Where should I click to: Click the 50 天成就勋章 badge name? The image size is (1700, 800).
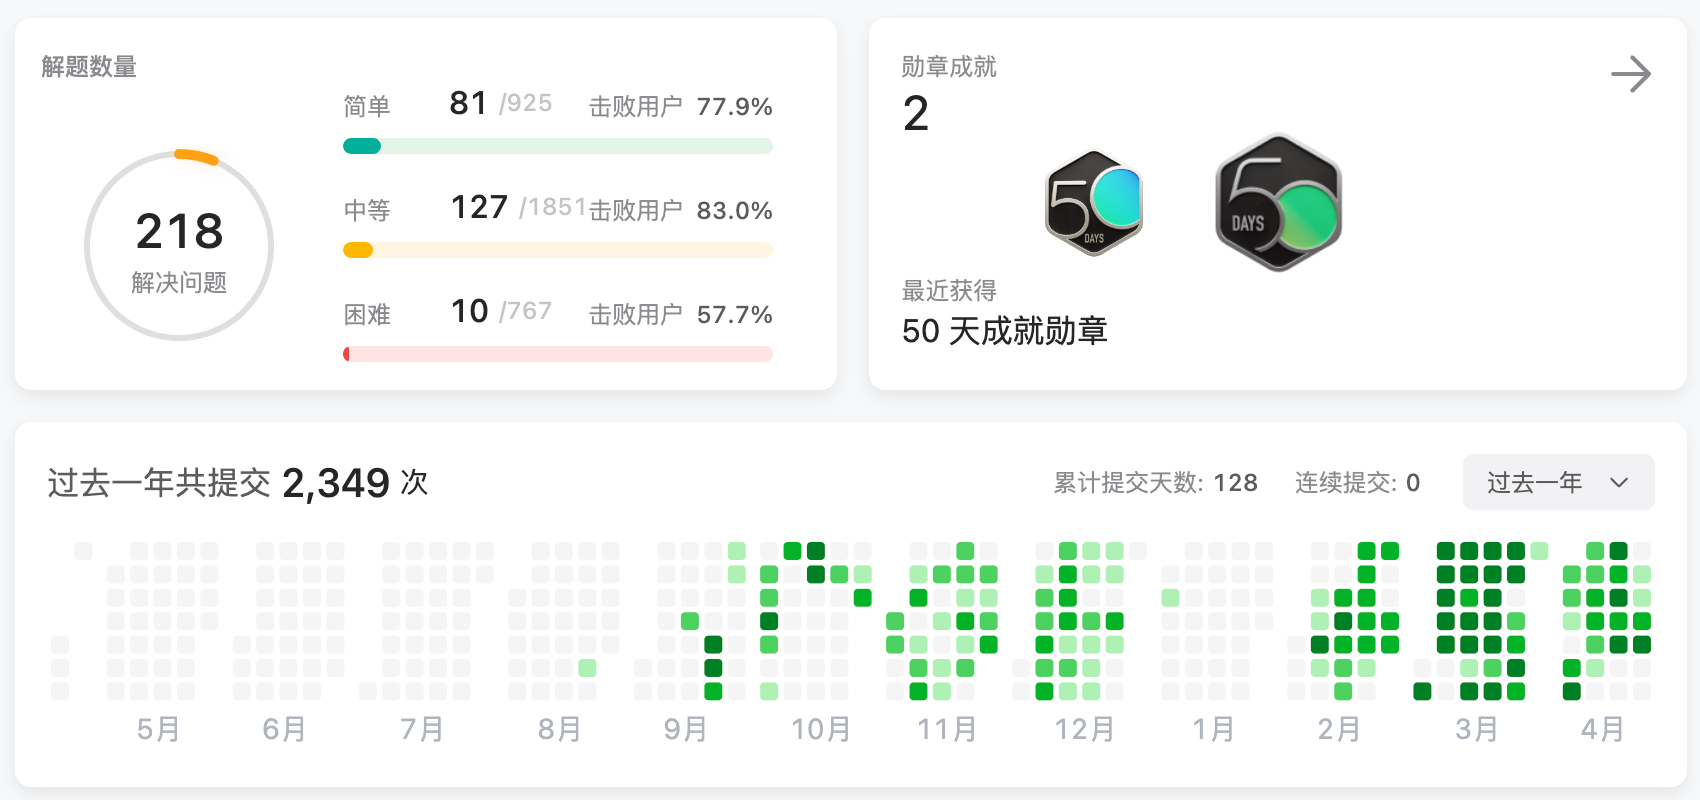(x=1005, y=331)
